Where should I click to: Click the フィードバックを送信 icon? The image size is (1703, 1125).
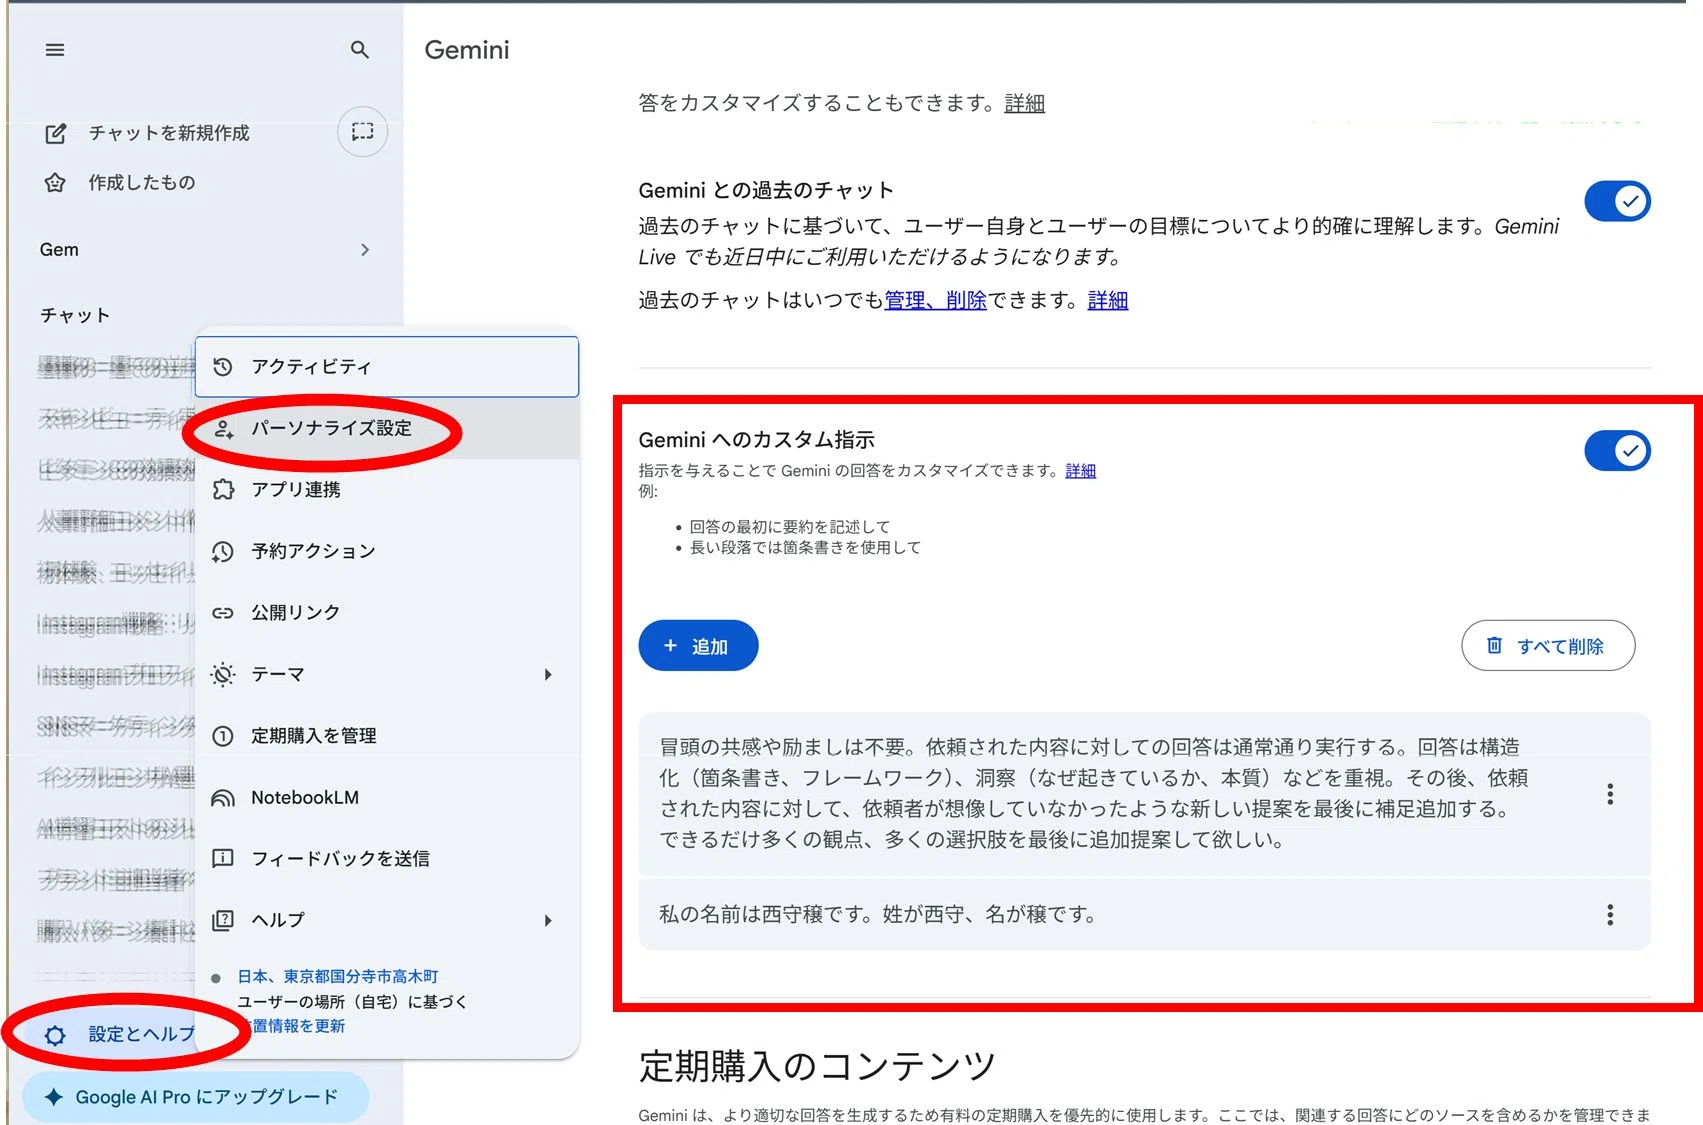(223, 858)
